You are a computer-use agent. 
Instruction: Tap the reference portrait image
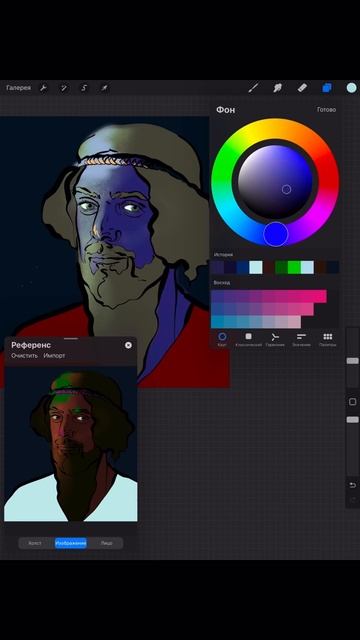(71, 444)
